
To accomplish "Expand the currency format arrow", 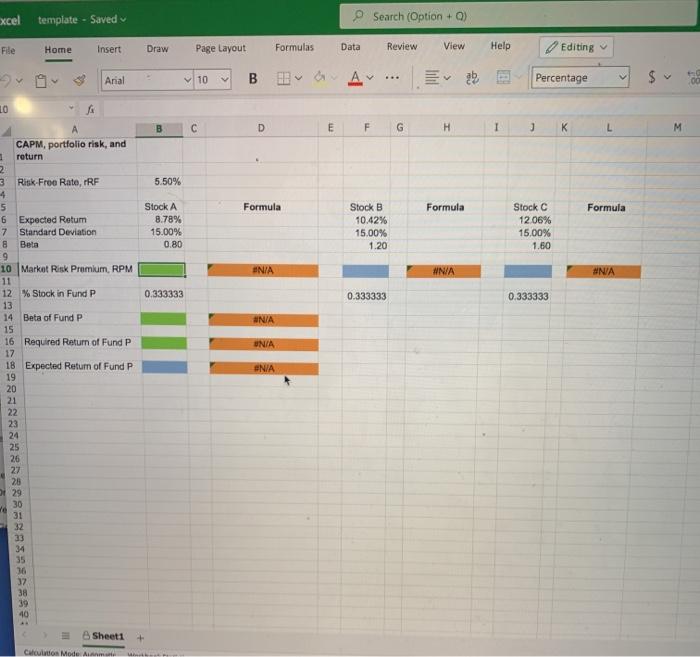I will pos(667,77).
